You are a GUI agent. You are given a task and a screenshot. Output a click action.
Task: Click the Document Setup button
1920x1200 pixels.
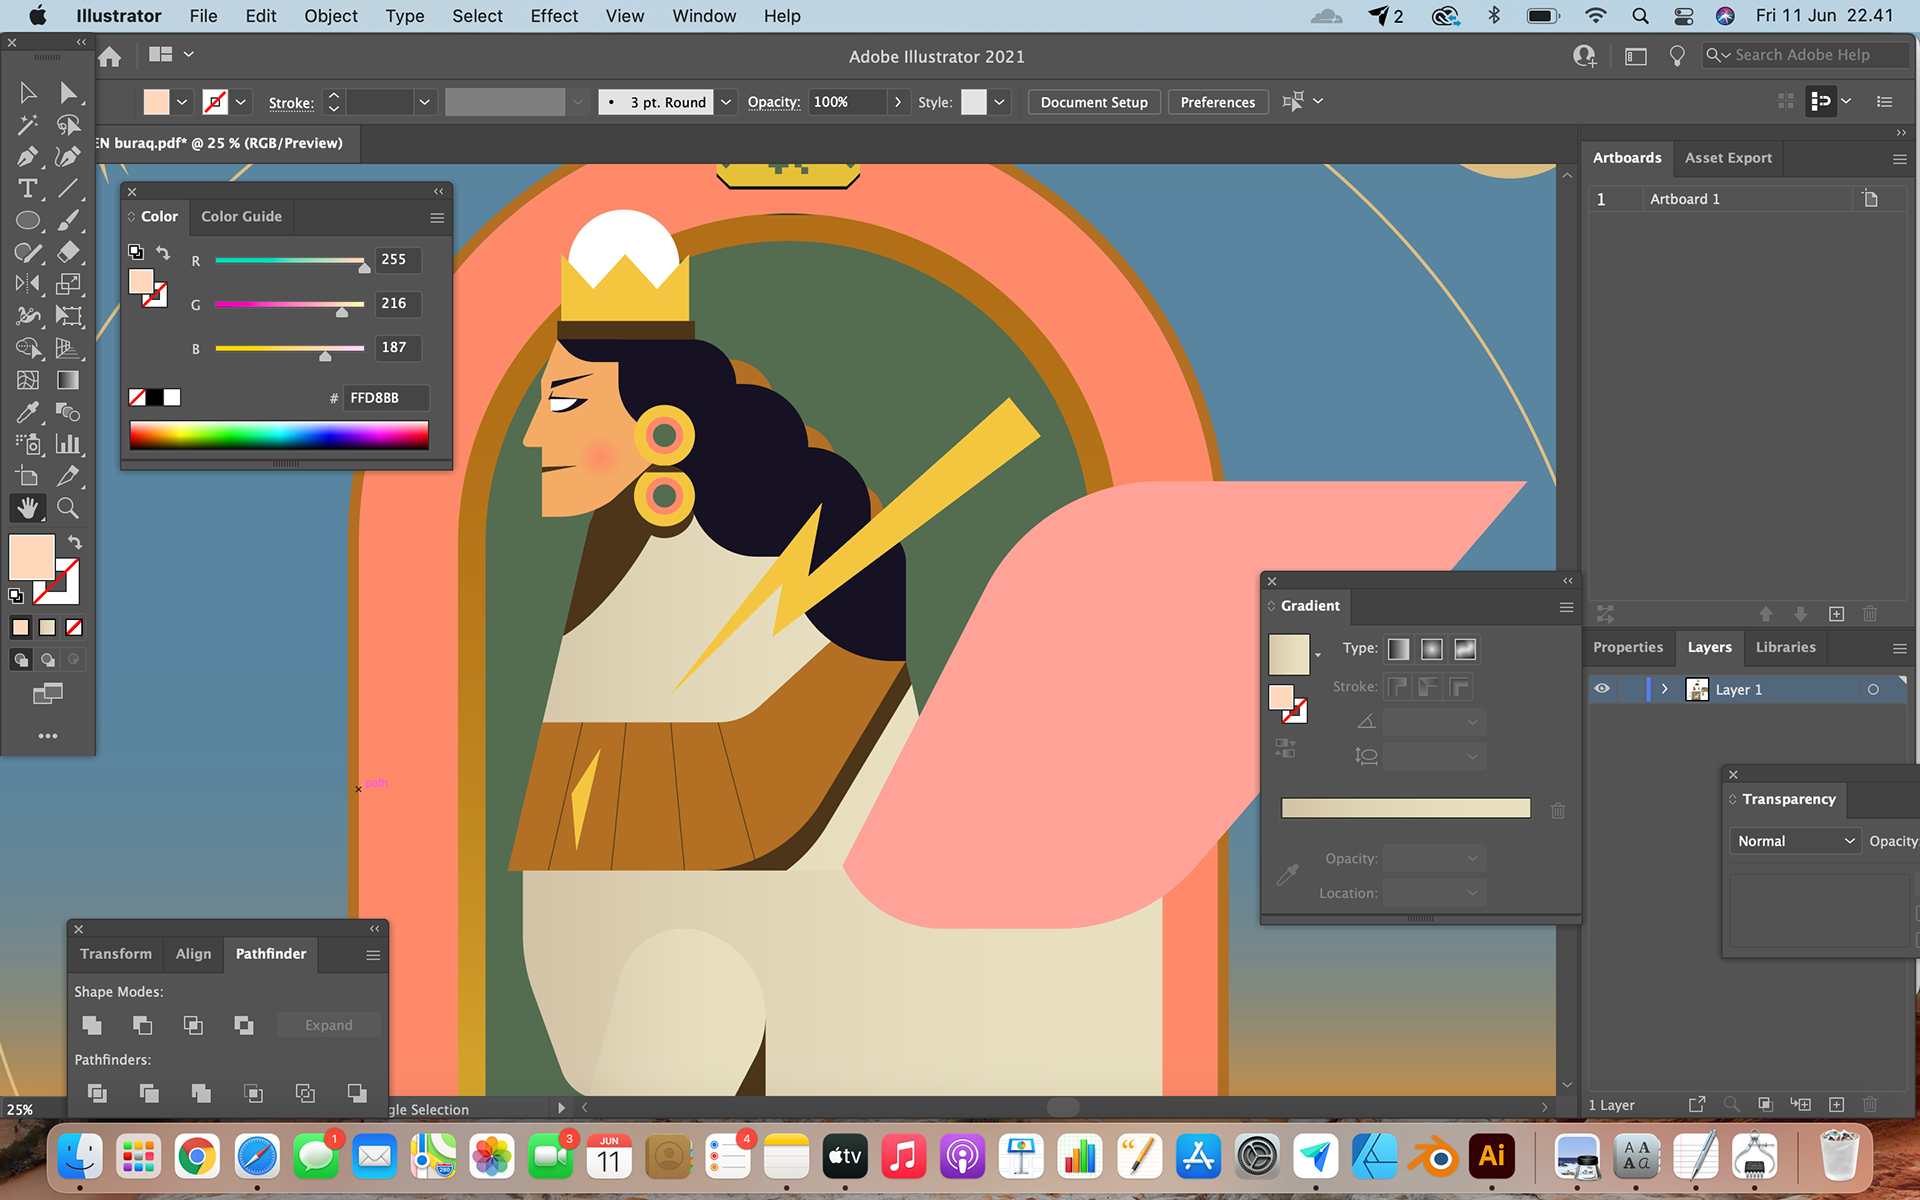click(1093, 102)
